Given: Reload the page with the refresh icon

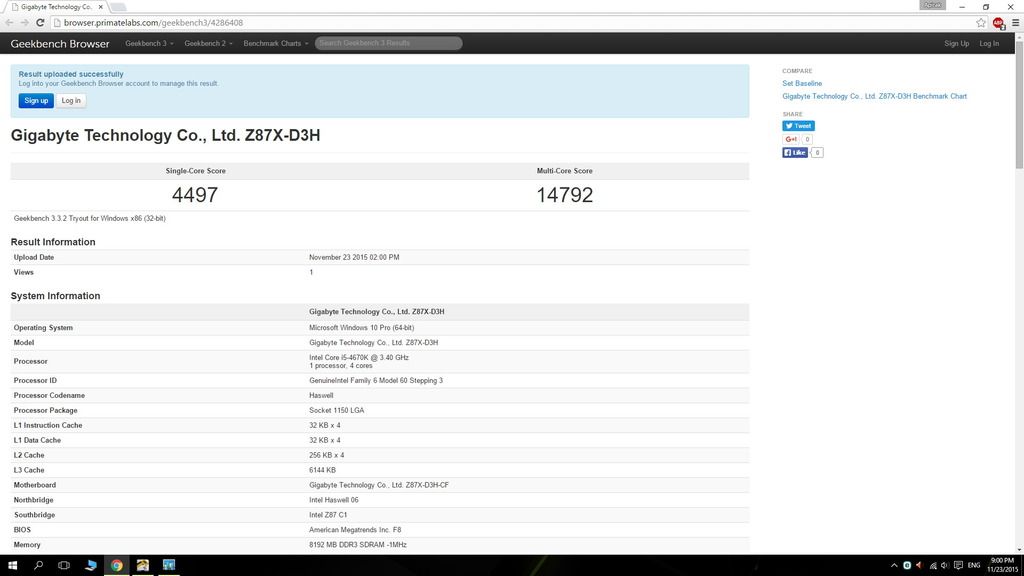Looking at the screenshot, I should coord(40,23).
